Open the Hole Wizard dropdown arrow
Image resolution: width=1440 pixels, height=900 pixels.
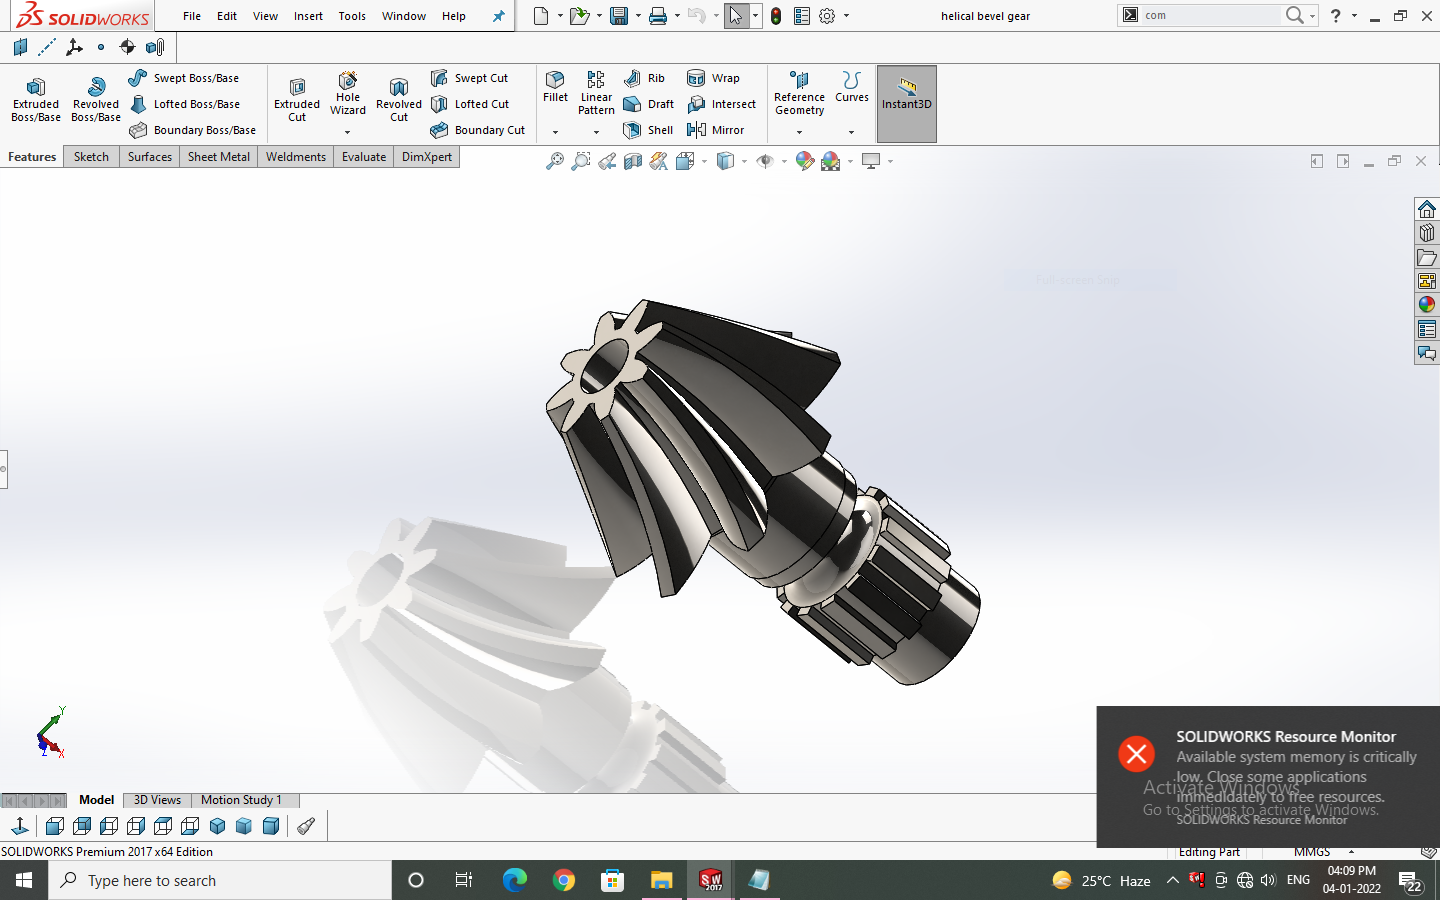348,132
